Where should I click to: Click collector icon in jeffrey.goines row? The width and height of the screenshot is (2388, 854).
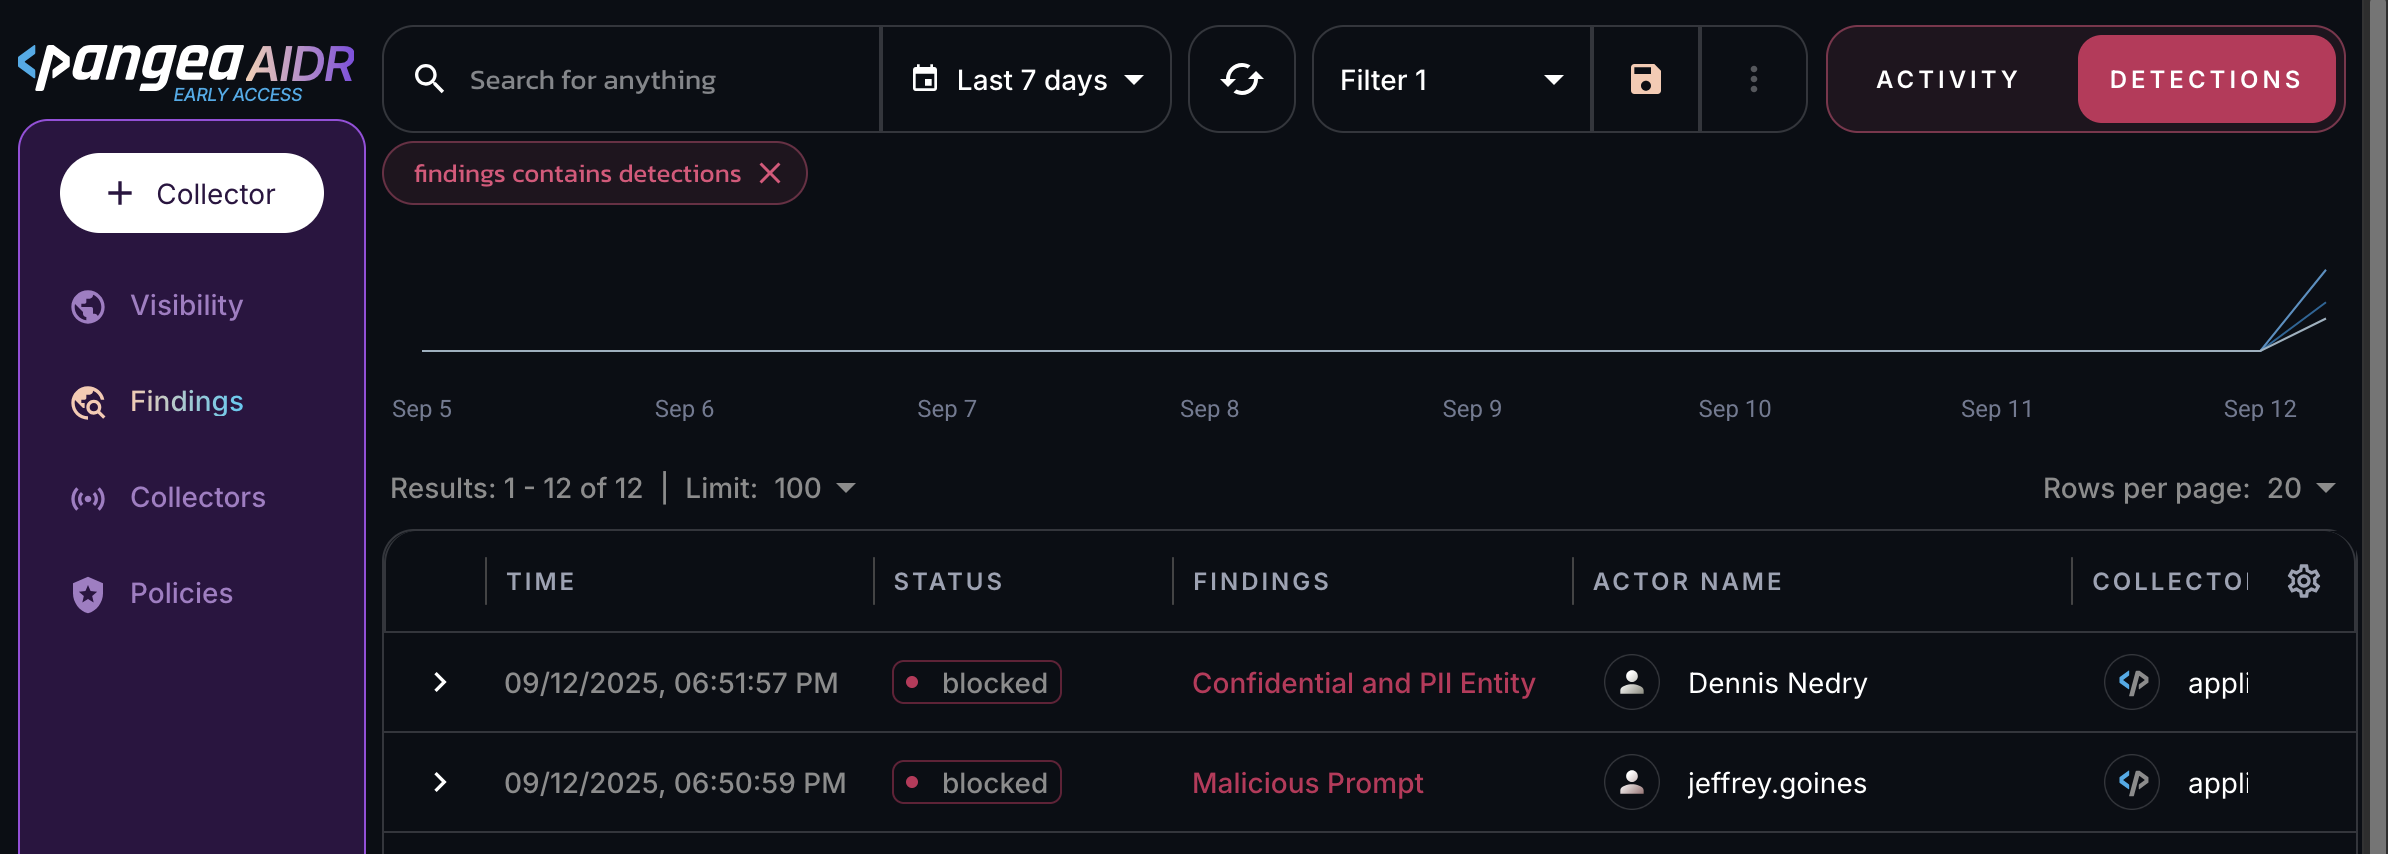2132,782
